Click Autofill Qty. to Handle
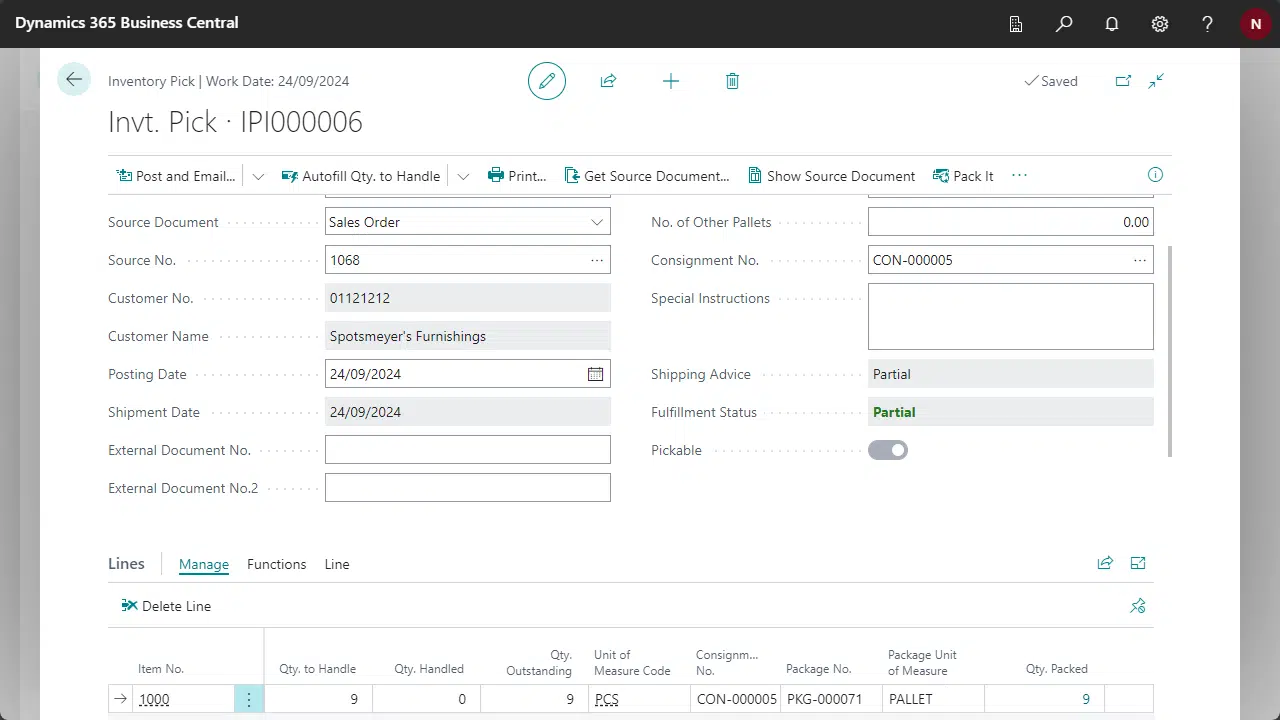This screenshot has width=1280, height=720. (x=361, y=176)
